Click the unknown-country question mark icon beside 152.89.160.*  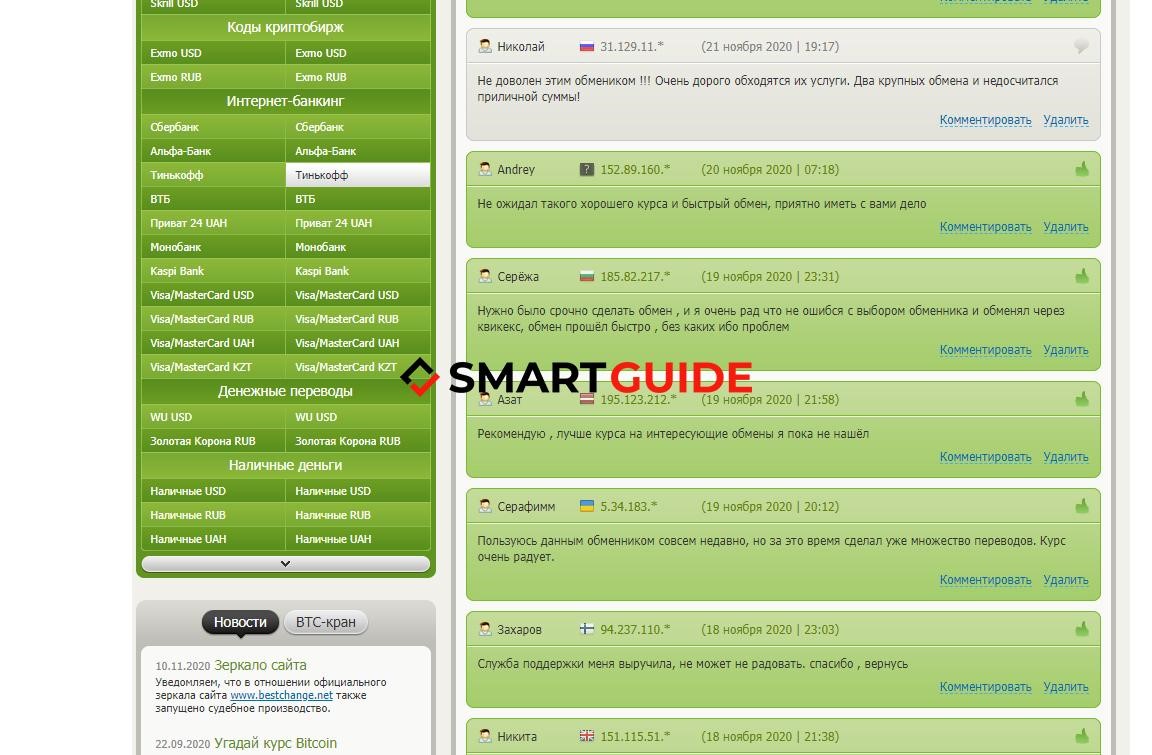[586, 170]
